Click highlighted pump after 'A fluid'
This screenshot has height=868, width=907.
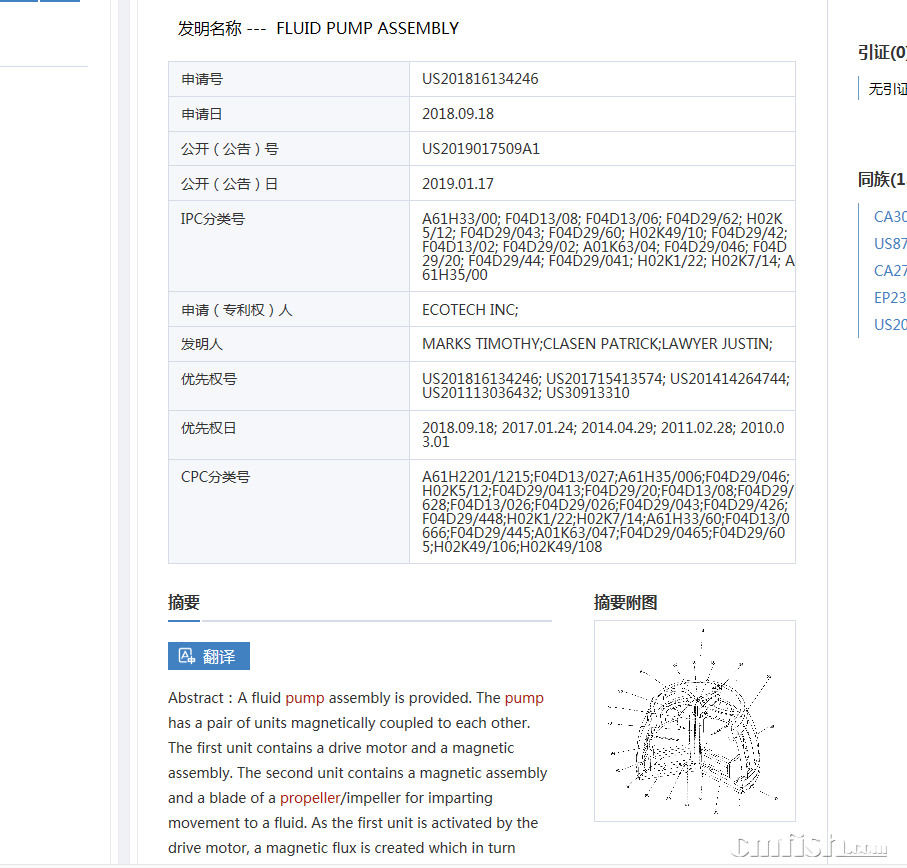point(305,698)
